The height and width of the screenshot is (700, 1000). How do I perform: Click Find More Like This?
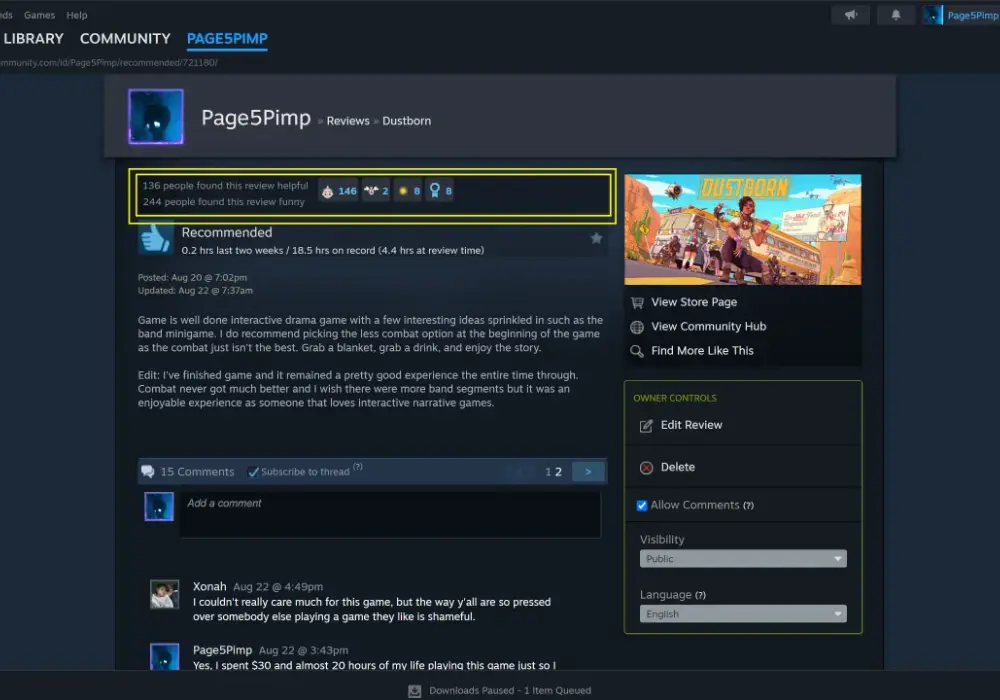coord(702,351)
